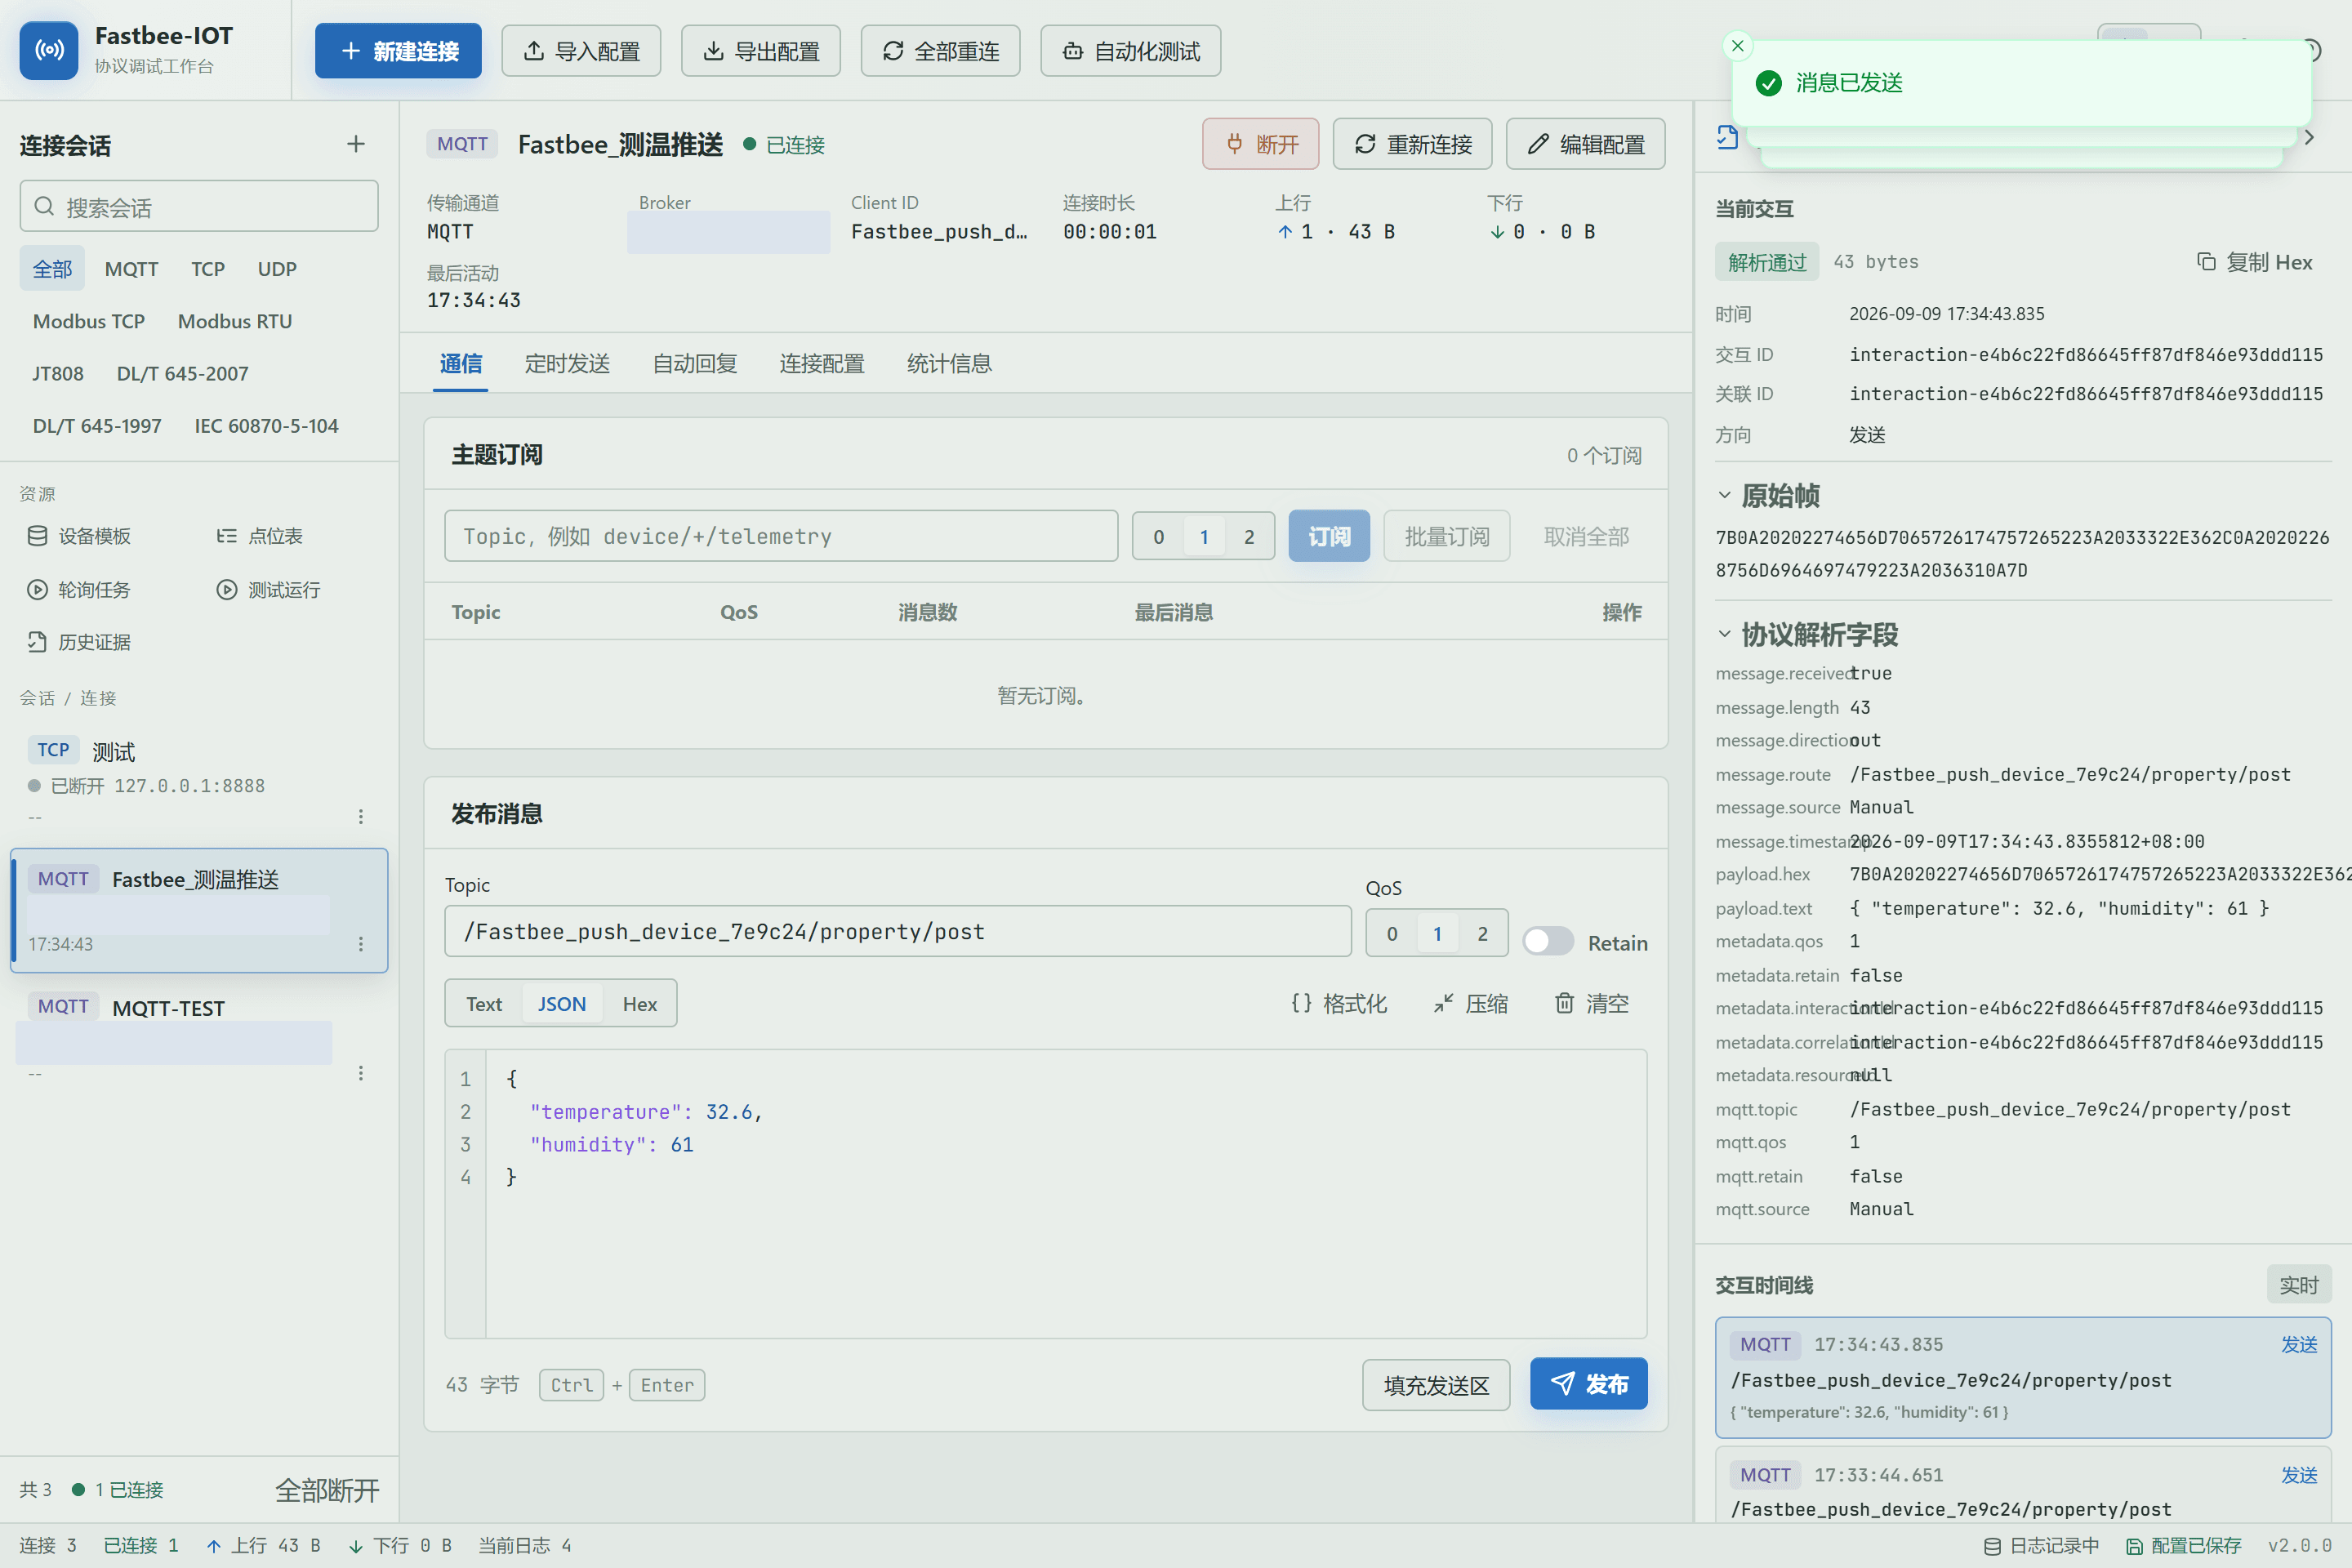Click 新建连接 button
2352x1568 pixels.
398,51
